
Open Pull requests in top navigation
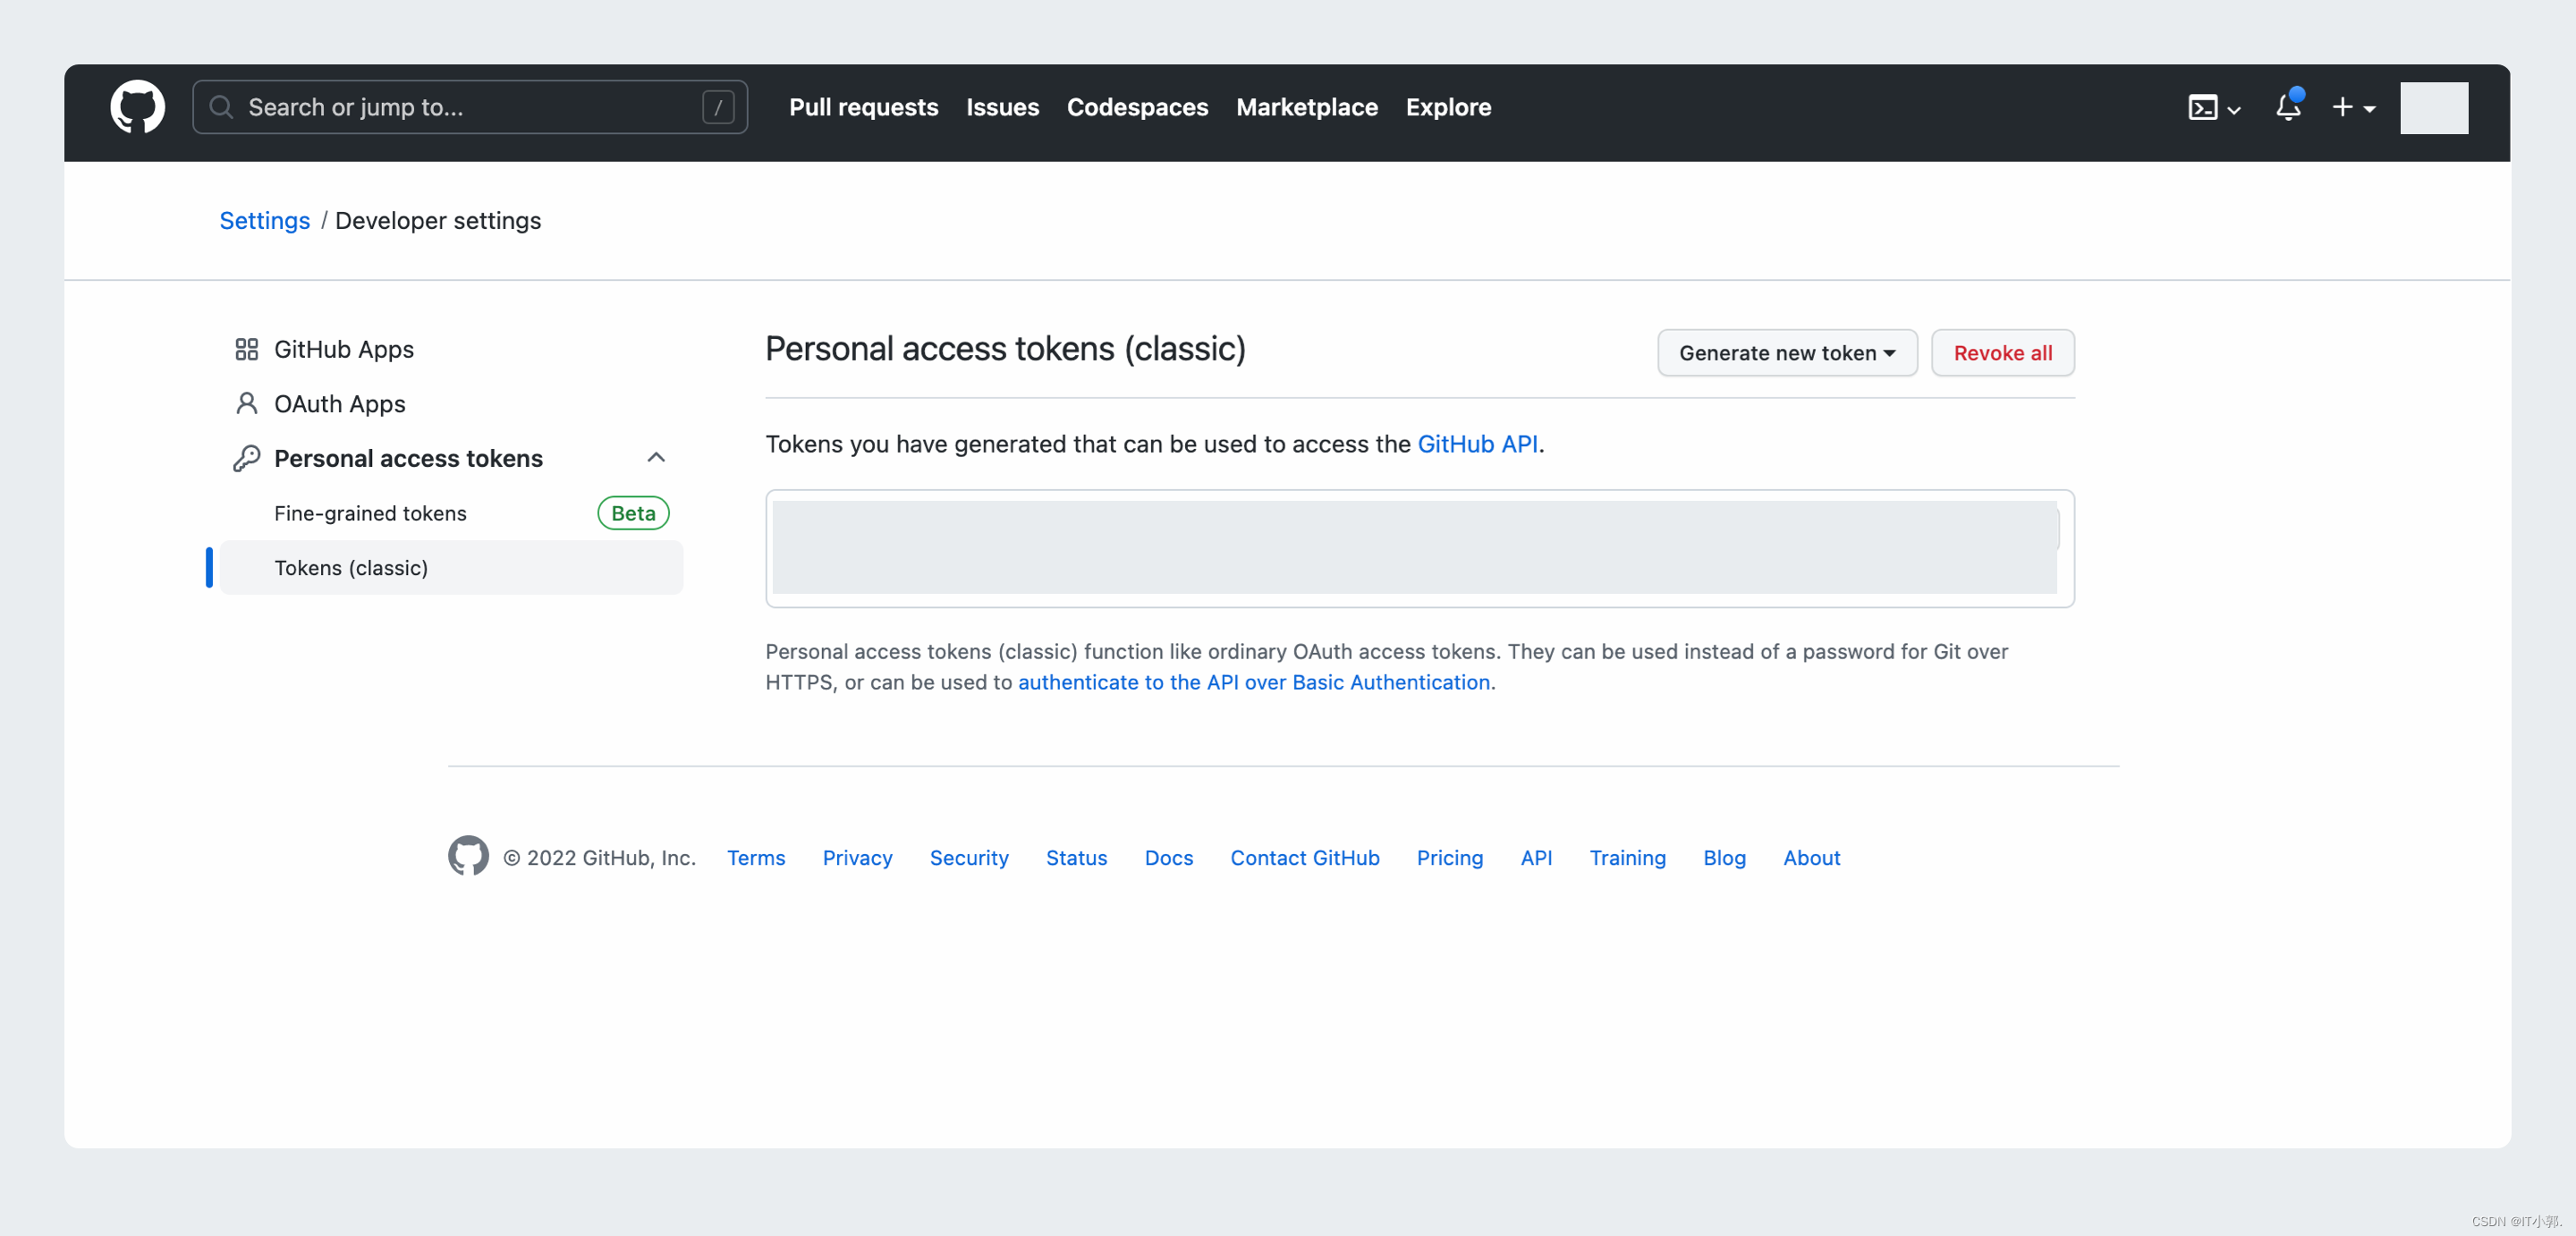[x=863, y=107]
